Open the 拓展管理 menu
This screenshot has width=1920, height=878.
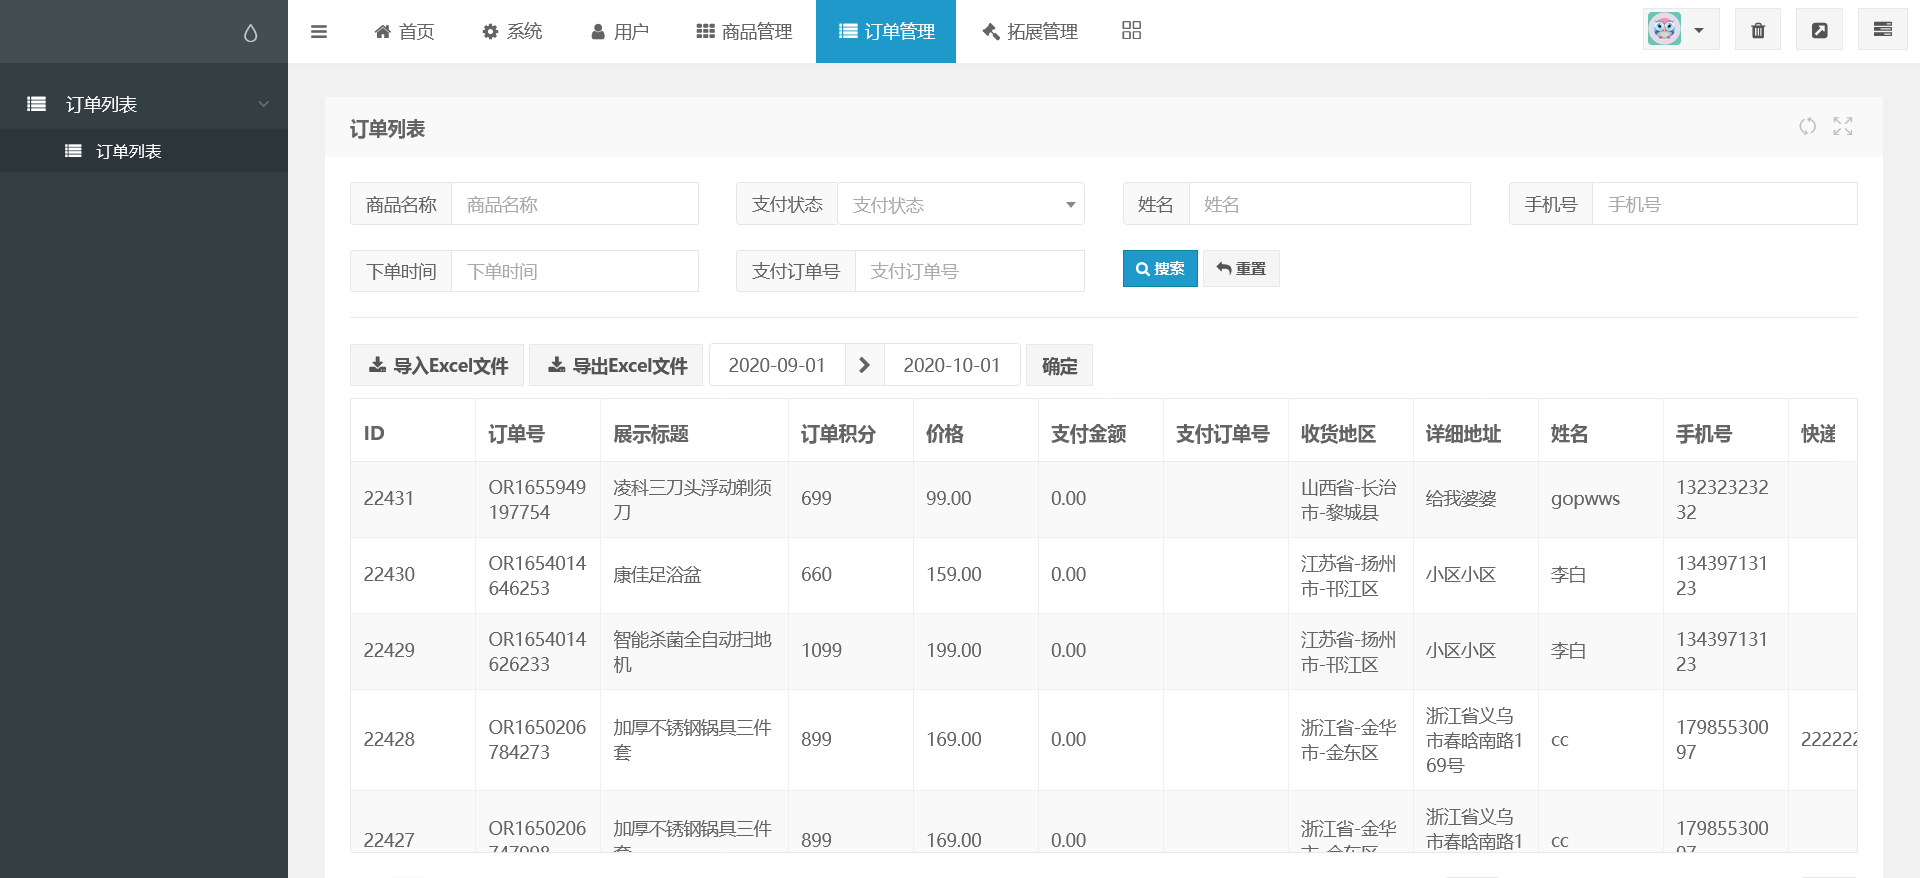point(1029,32)
